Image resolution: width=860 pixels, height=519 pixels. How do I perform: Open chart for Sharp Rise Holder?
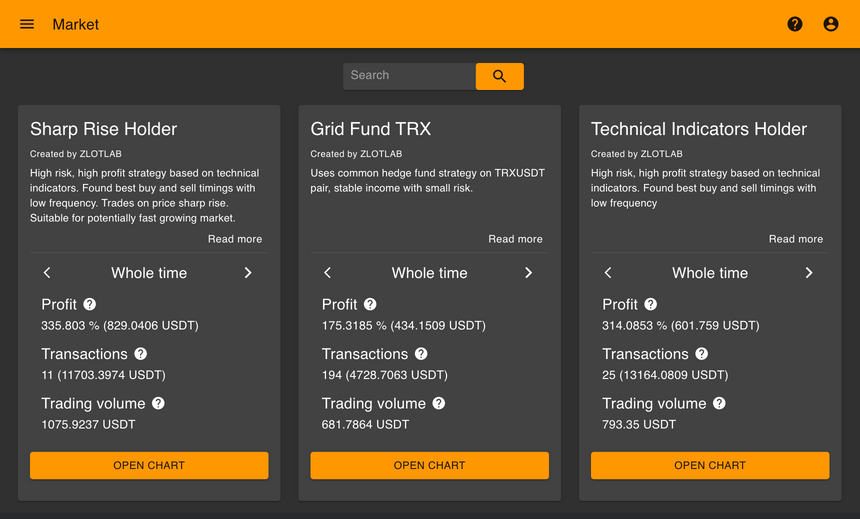pyautogui.click(x=149, y=465)
